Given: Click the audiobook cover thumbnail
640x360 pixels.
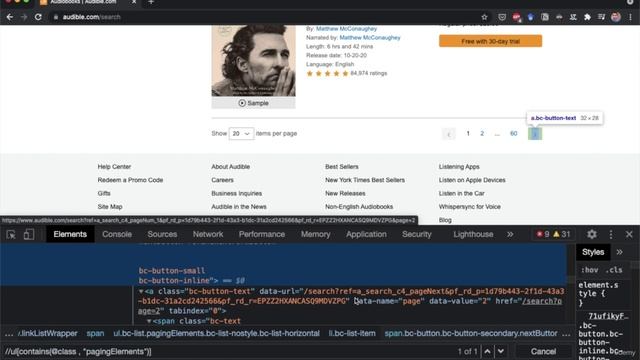Looking at the screenshot, I should [253, 60].
